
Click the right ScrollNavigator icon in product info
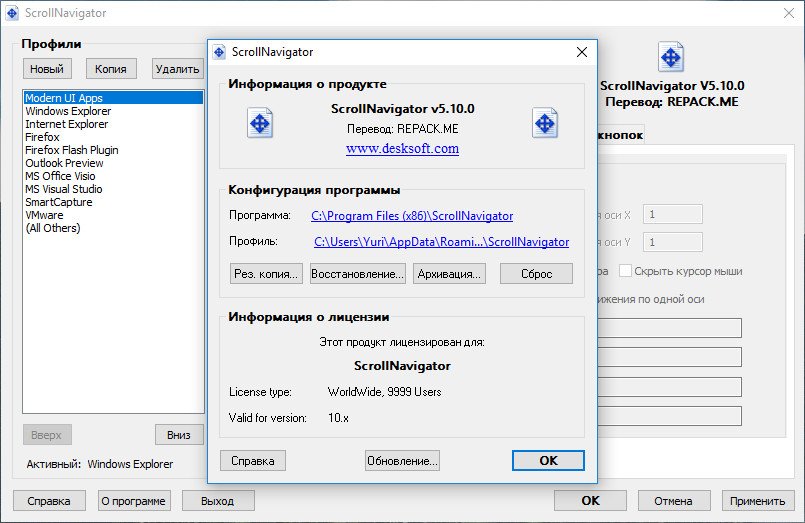[x=545, y=123]
